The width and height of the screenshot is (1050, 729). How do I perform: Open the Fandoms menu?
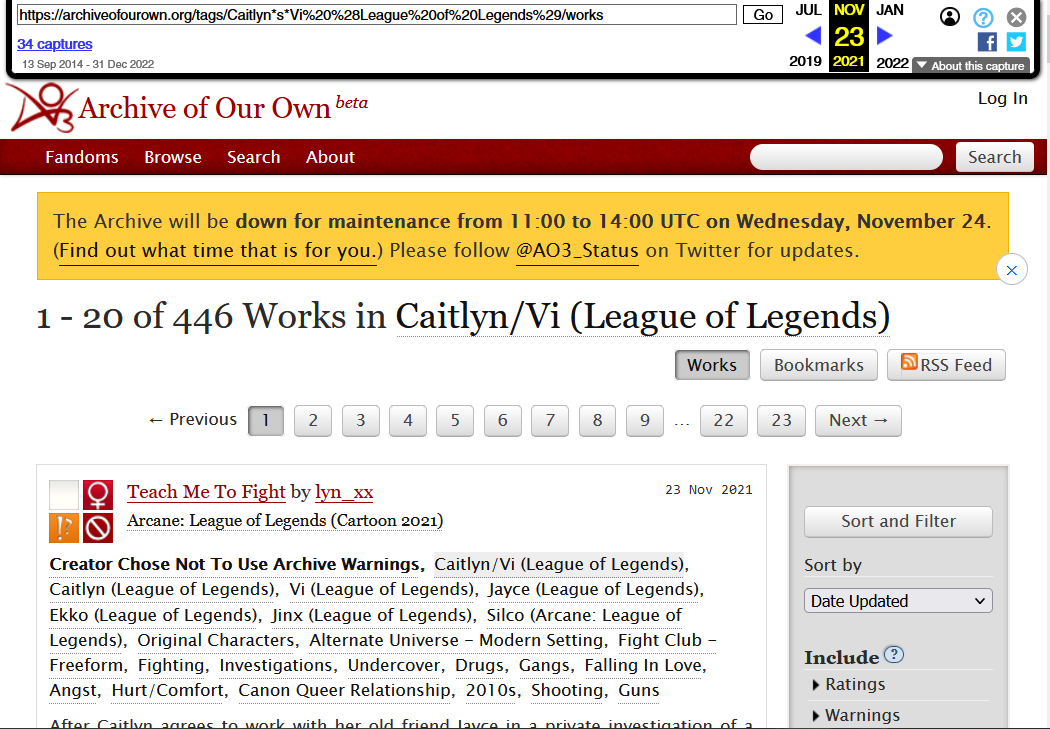(x=82, y=157)
